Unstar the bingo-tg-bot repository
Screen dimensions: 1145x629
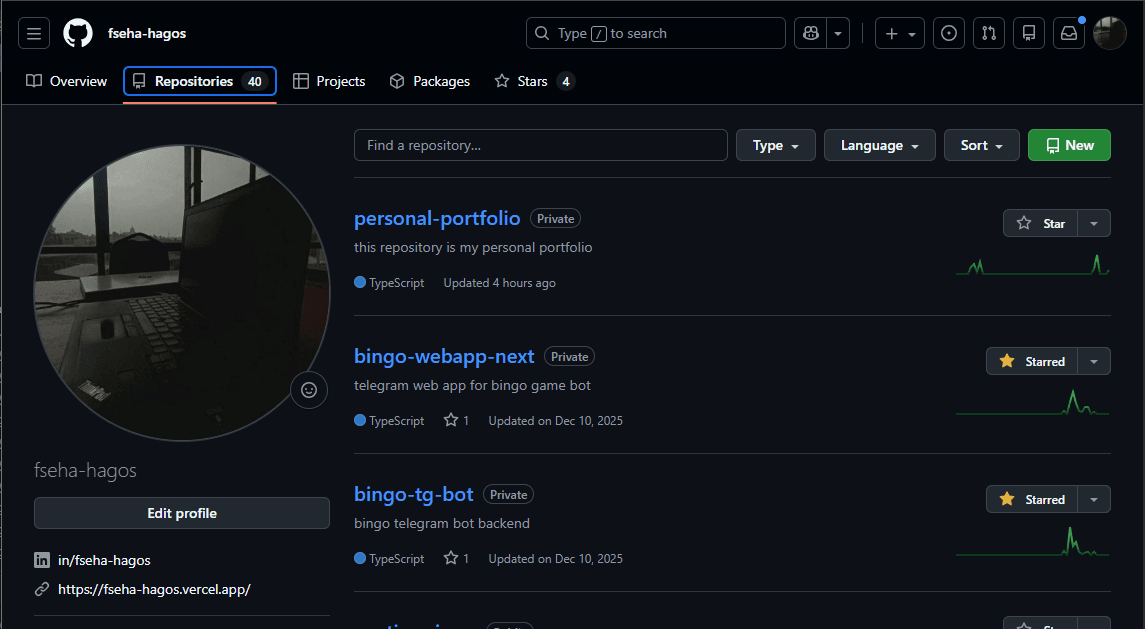tap(1032, 500)
